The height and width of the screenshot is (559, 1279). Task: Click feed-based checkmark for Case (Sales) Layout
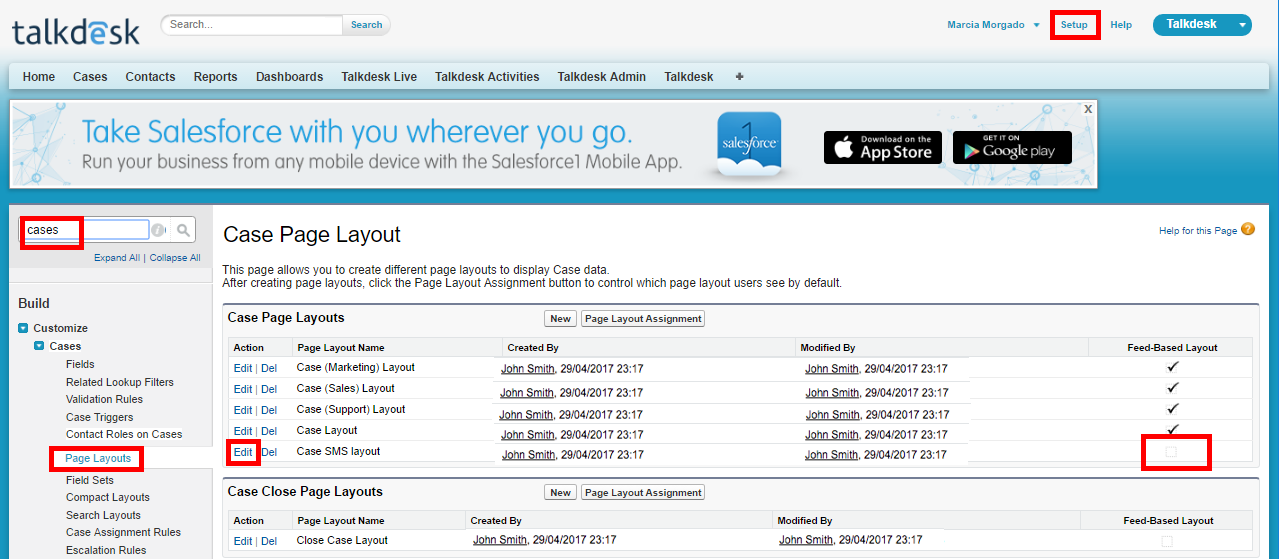click(1173, 388)
